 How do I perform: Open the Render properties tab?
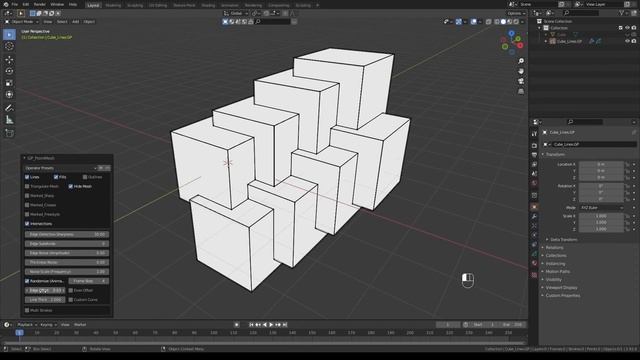(534, 145)
